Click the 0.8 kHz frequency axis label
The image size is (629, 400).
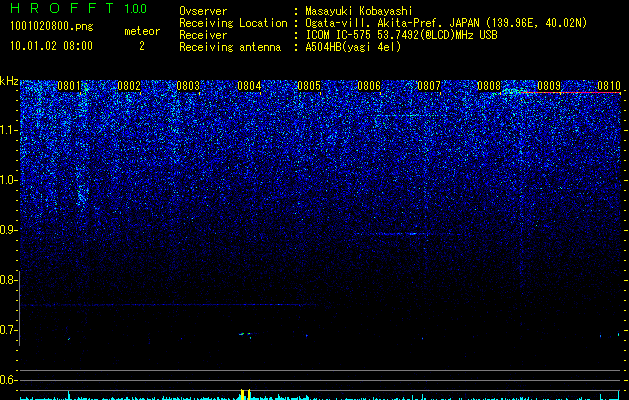point(7,280)
